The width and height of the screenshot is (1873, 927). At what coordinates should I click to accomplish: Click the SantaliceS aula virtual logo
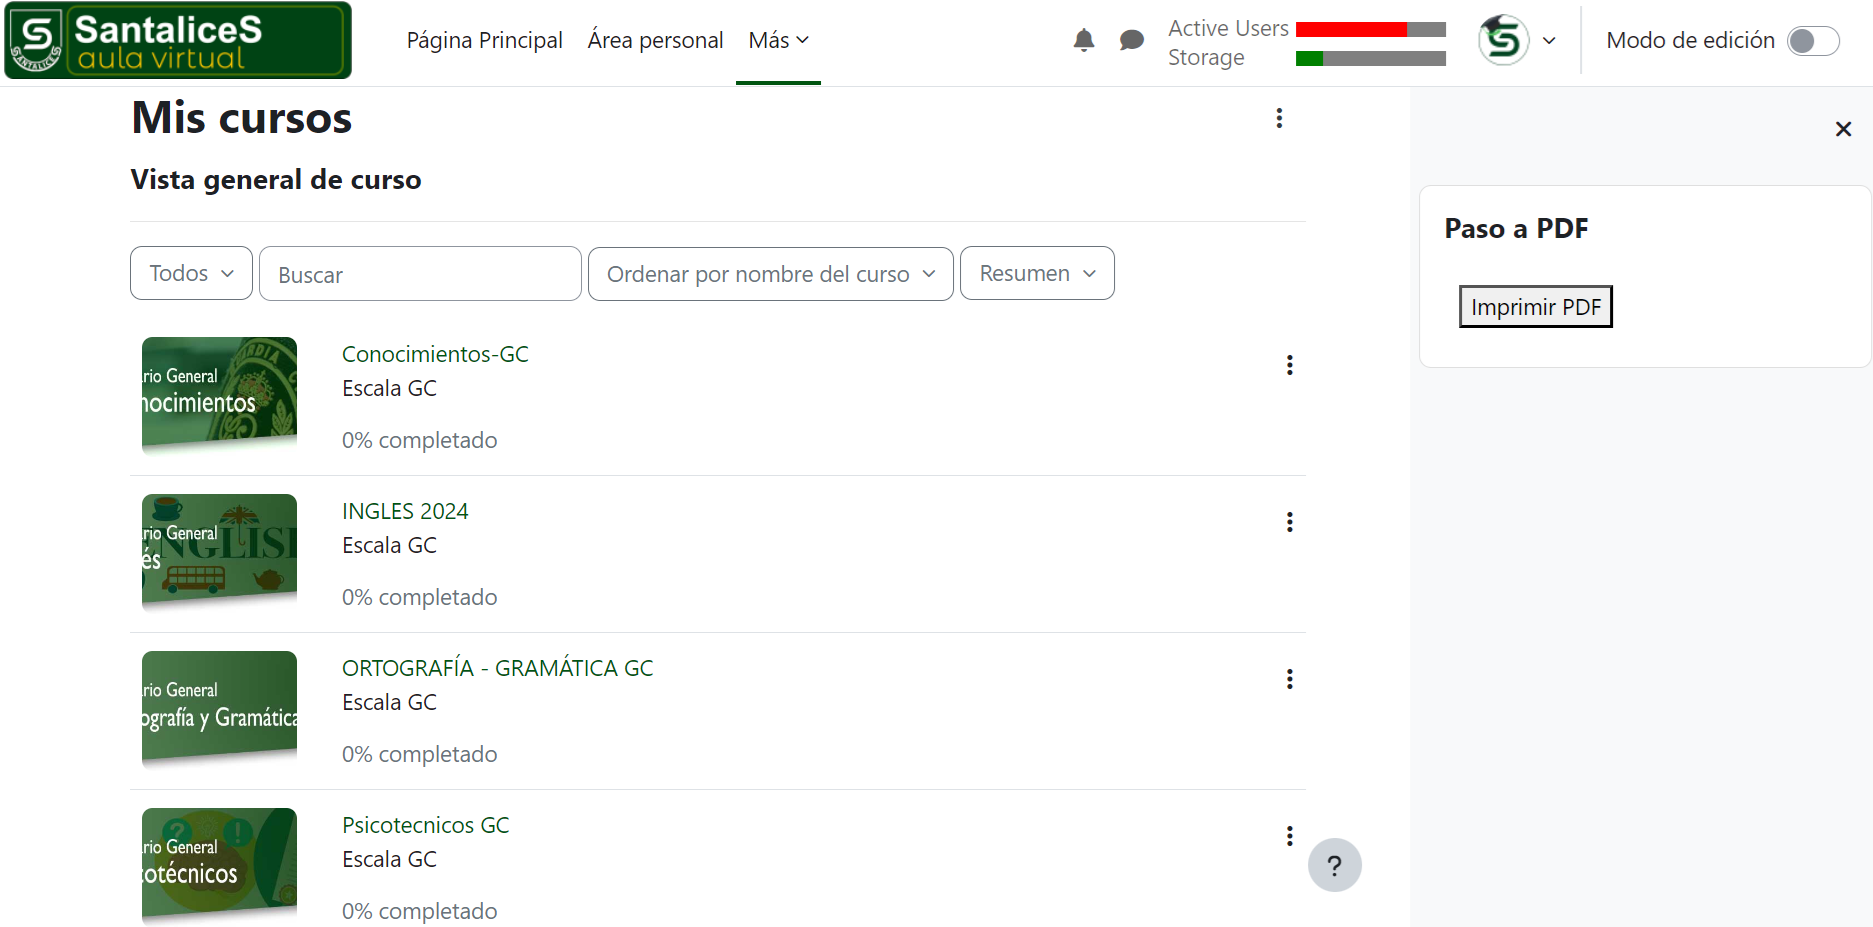point(178,40)
